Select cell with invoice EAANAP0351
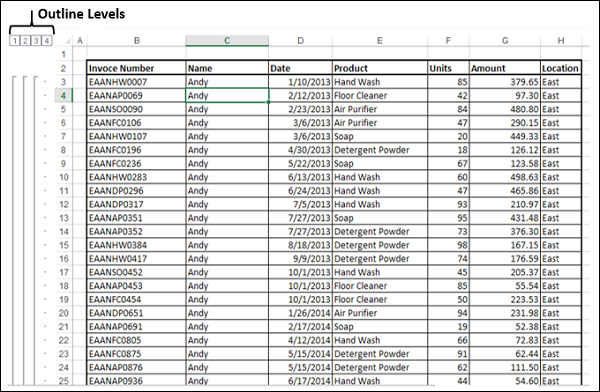 coord(137,218)
